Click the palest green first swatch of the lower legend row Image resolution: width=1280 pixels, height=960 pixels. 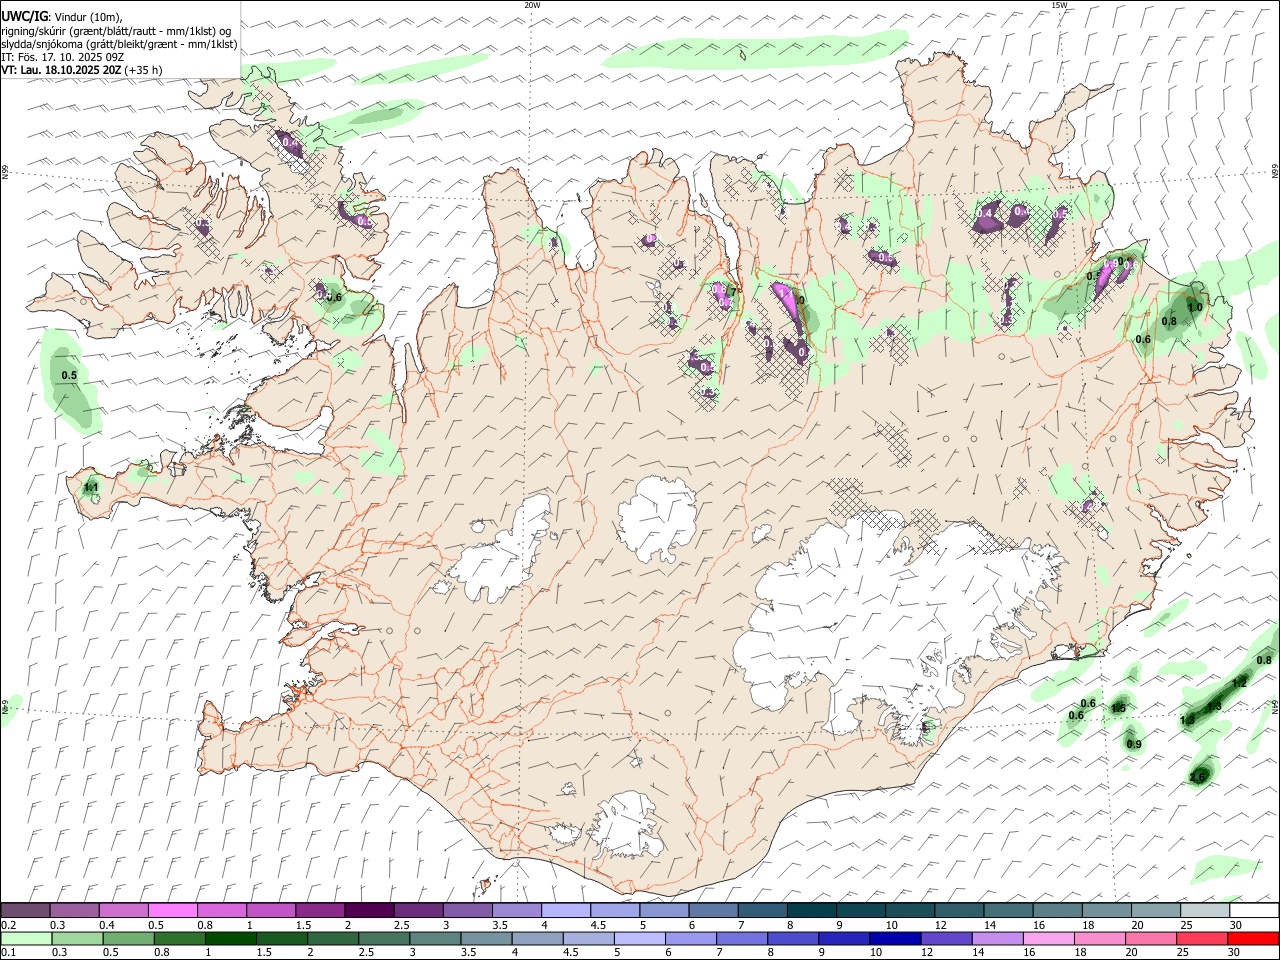[26, 938]
